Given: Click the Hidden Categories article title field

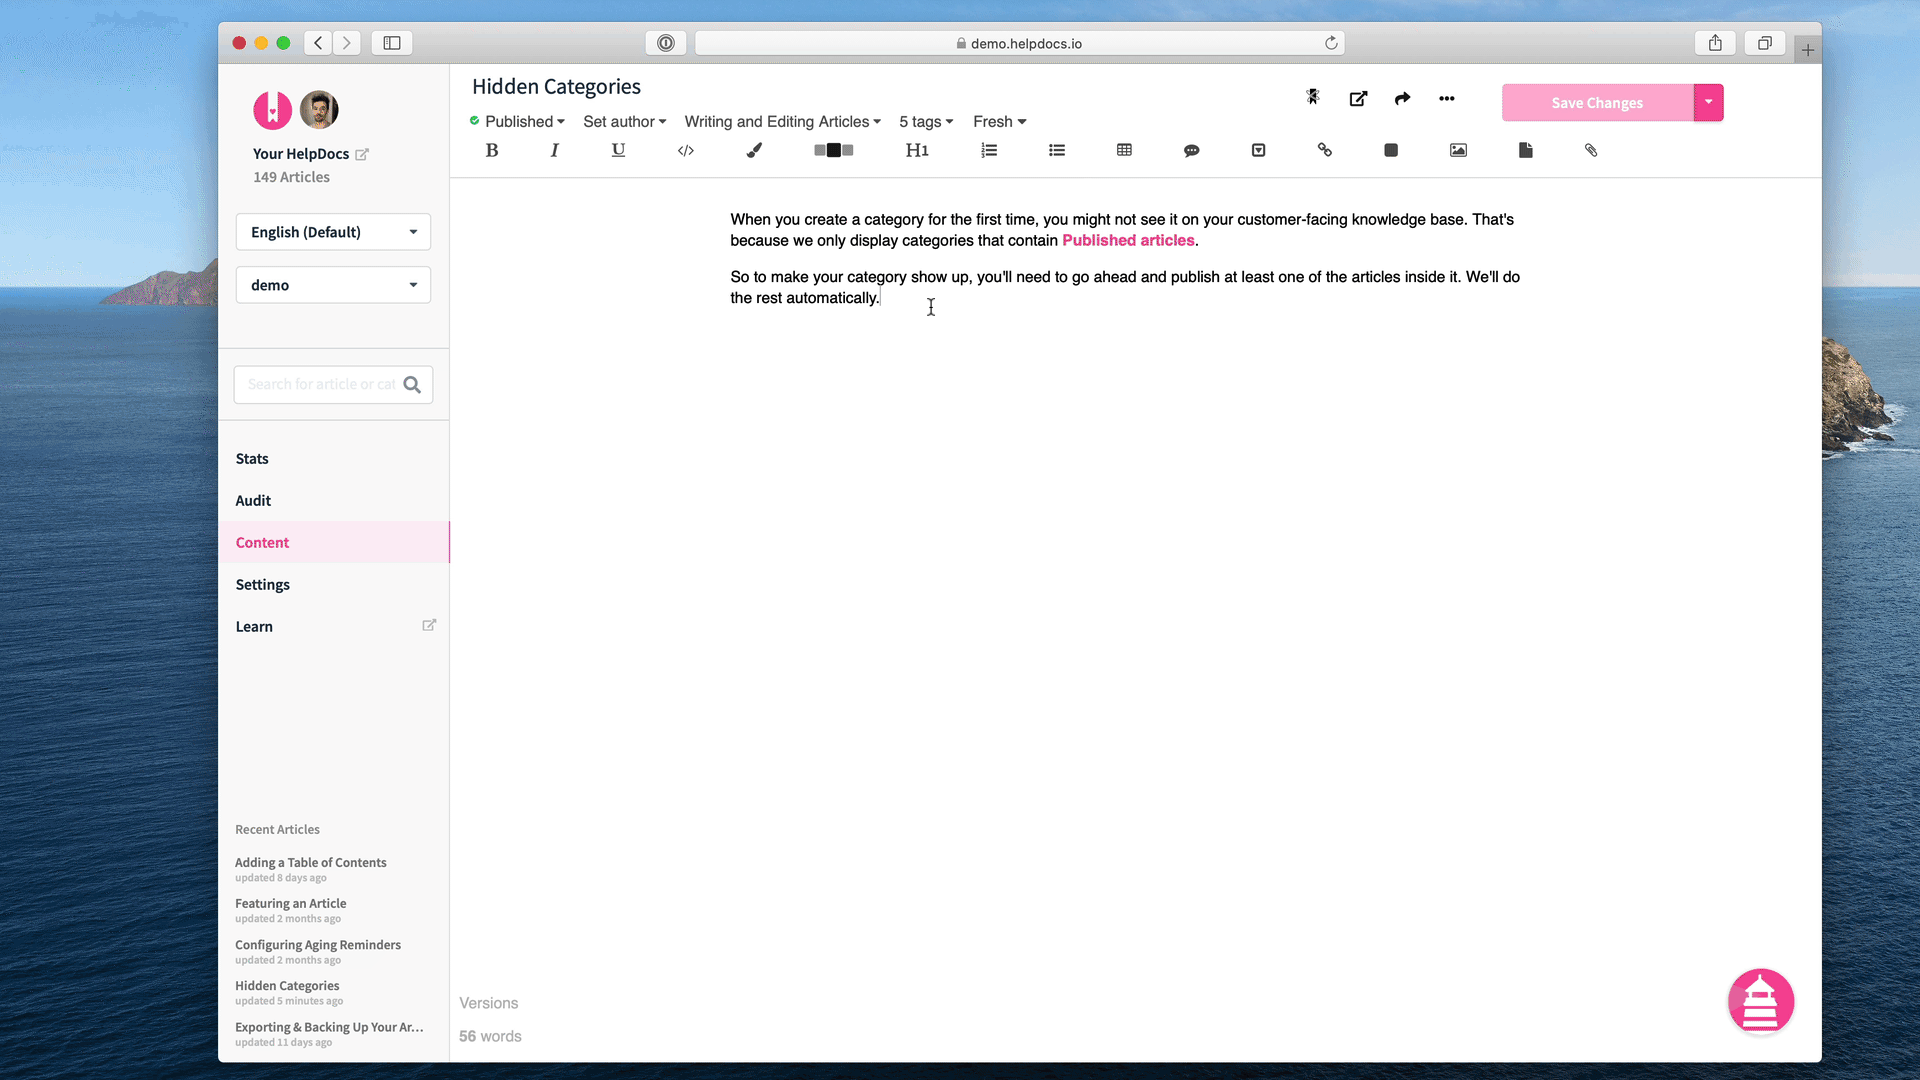Looking at the screenshot, I should (x=556, y=87).
